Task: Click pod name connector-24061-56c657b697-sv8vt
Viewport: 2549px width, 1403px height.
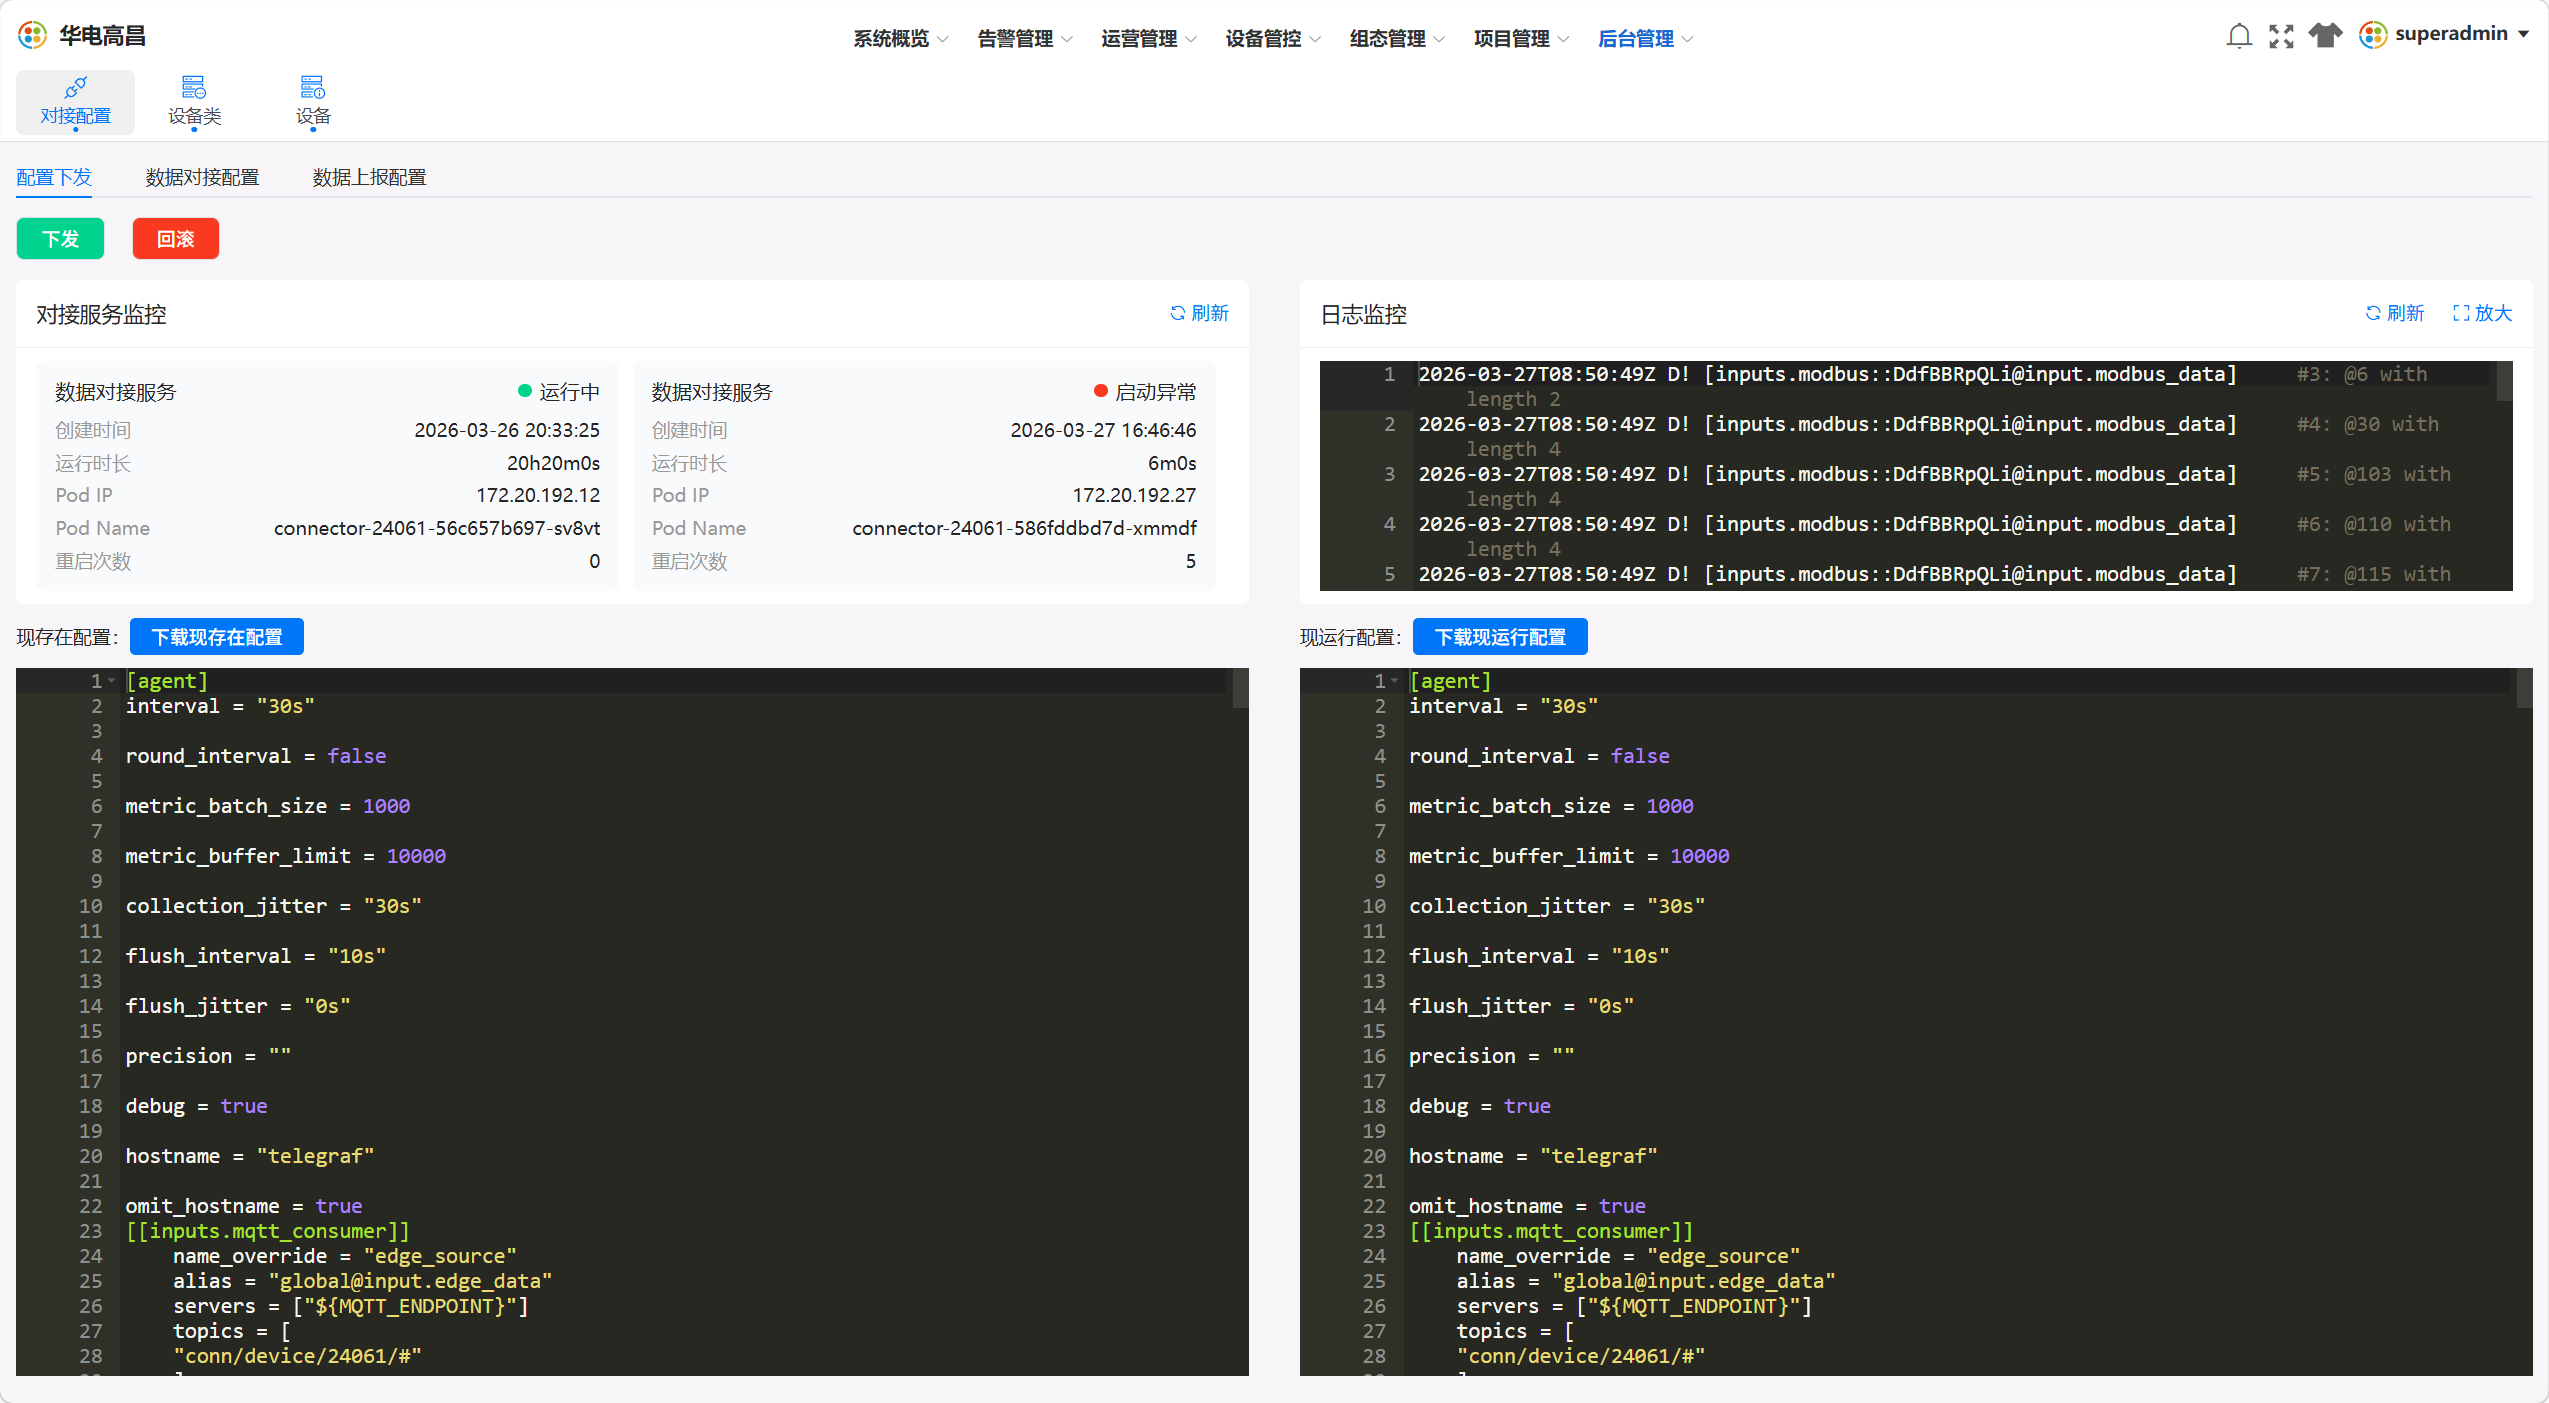Action: pos(437,528)
